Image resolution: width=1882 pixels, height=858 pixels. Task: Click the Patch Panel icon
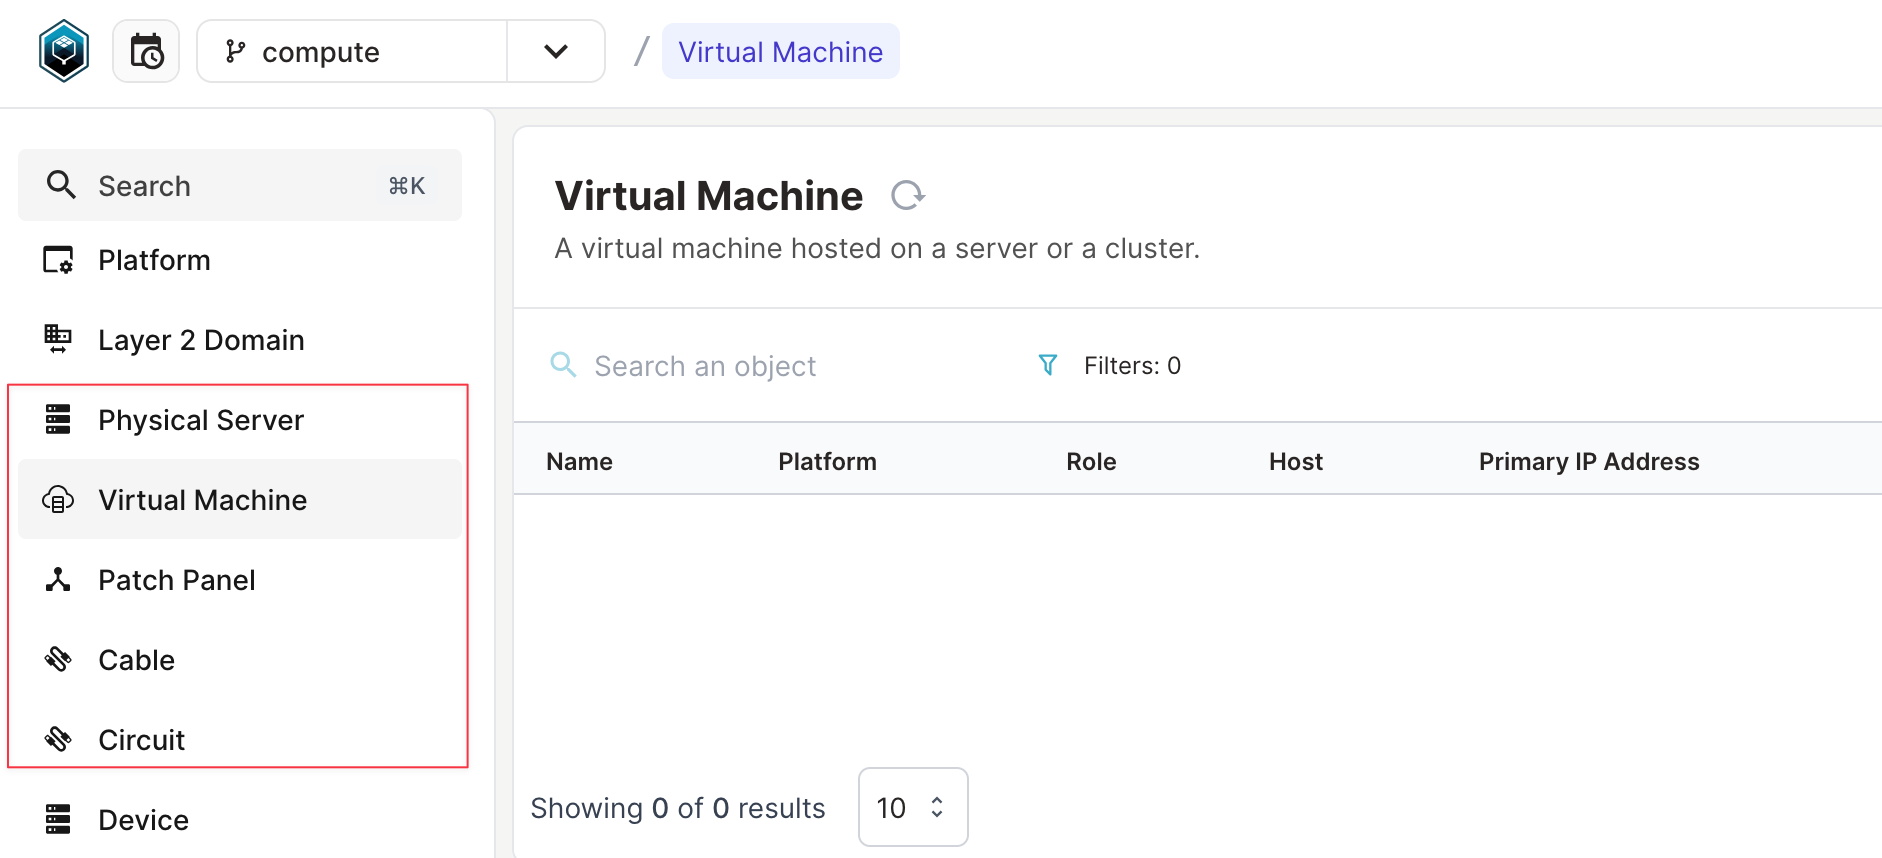(58, 579)
